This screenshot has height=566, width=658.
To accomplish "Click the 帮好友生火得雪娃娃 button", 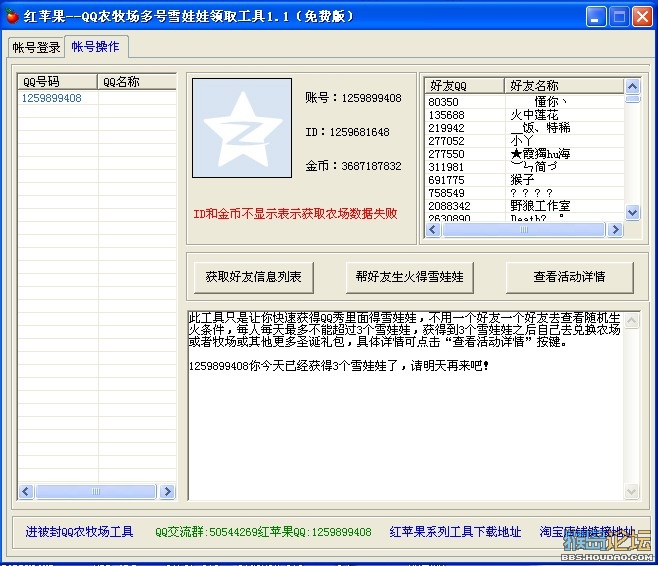I will click(410, 277).
